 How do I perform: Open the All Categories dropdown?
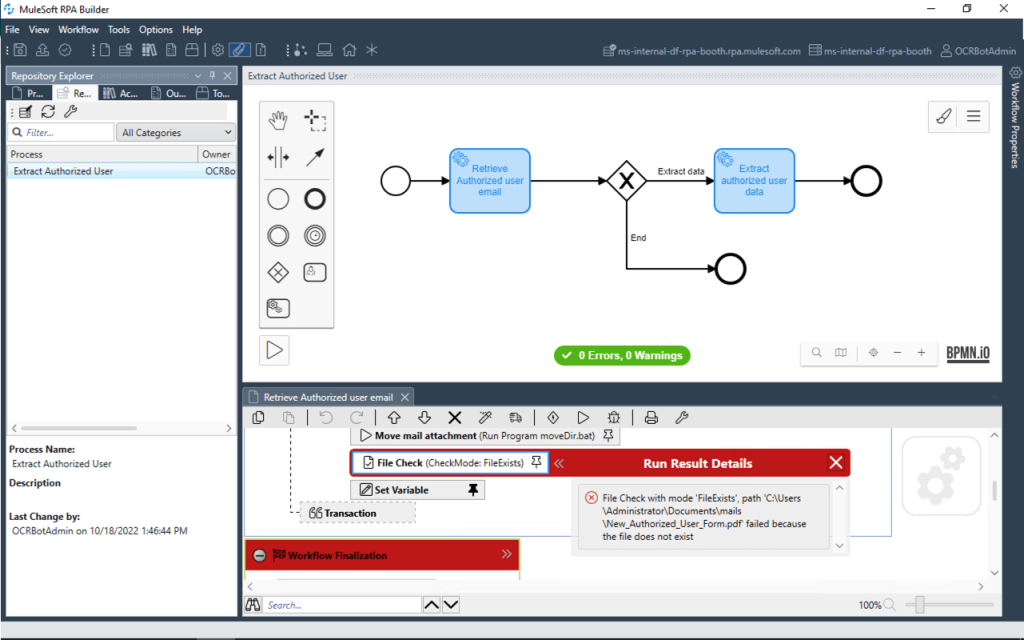coord(176,133)
